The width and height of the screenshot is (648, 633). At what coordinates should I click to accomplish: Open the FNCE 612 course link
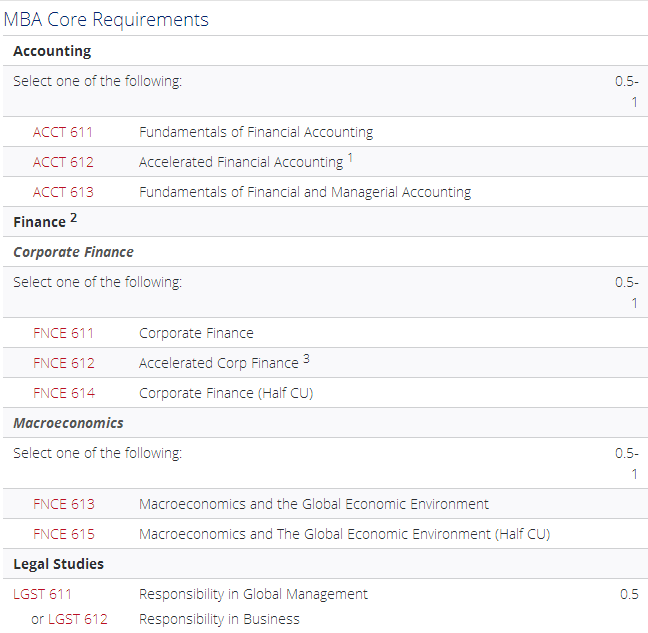point(63,363)
